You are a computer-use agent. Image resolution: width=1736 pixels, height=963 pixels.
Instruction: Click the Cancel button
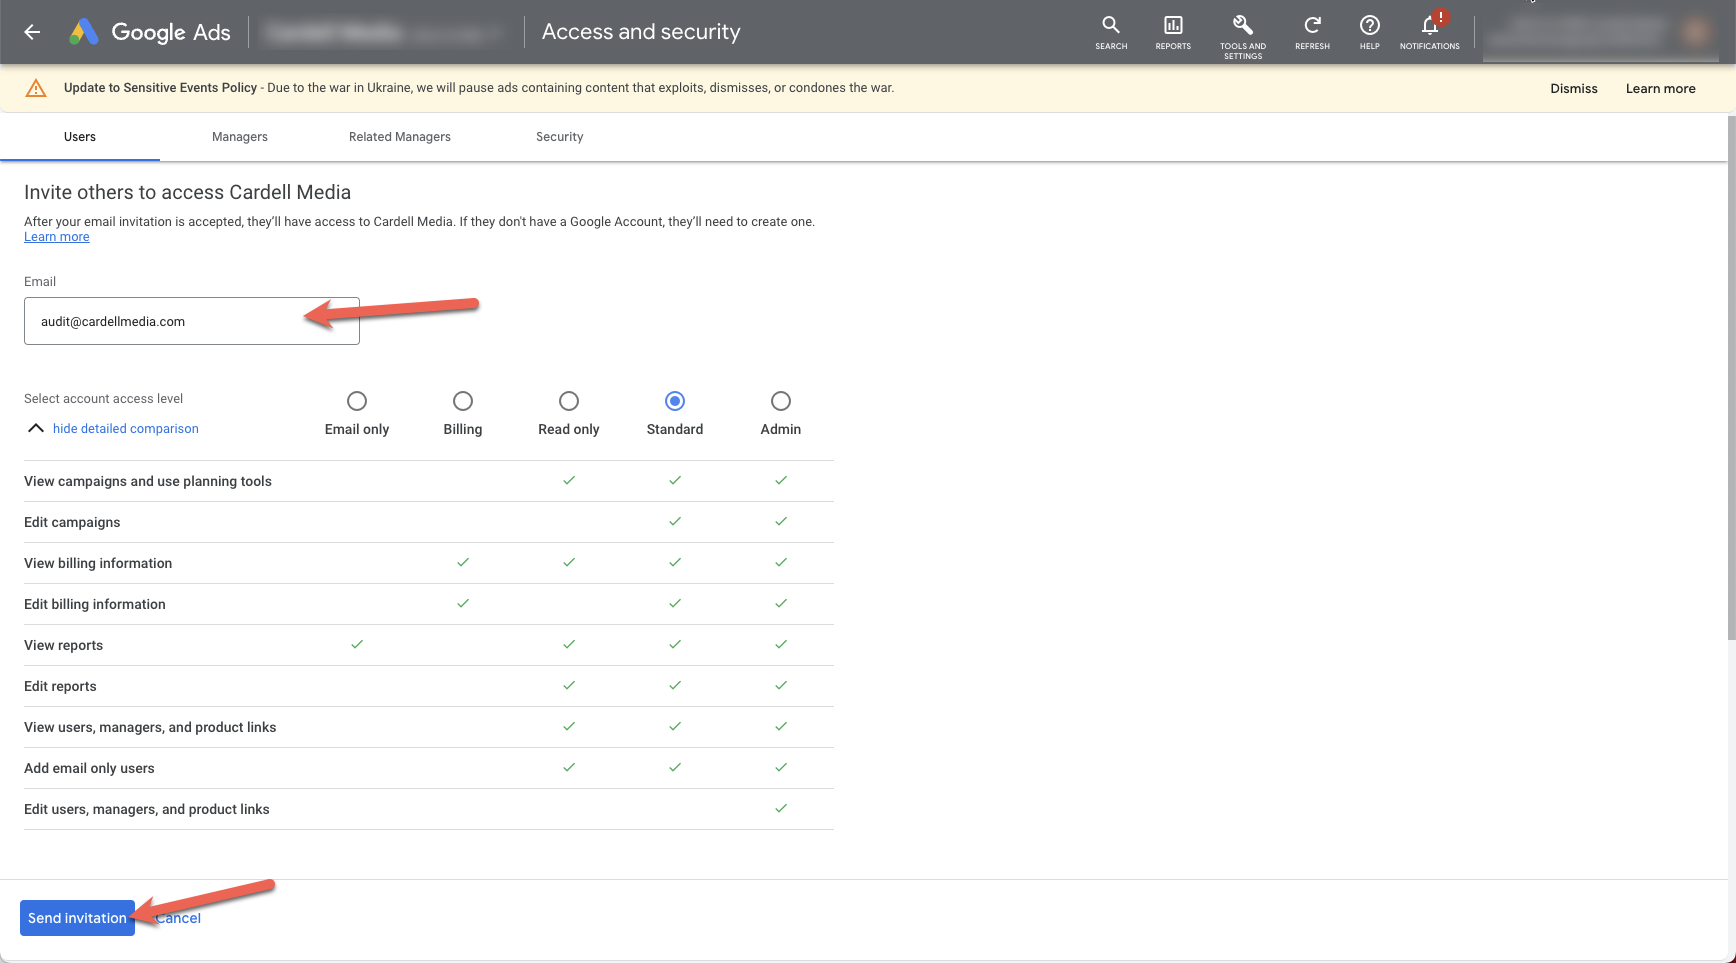[x=179, y=918]
